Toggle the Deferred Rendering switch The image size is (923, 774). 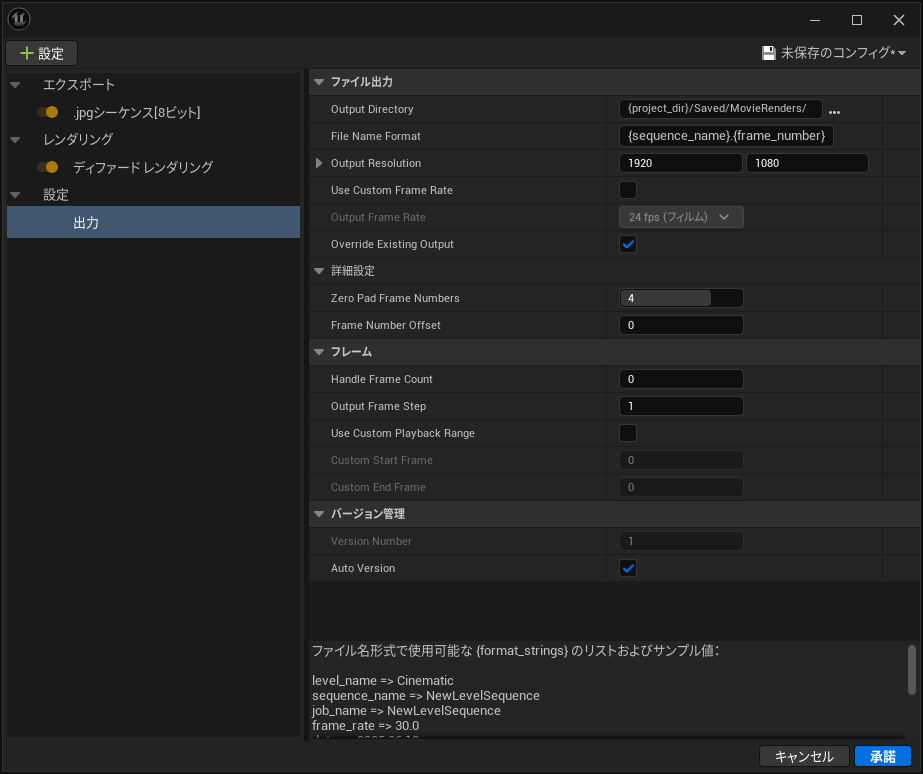pyautogui.click(x=47, y=167)
